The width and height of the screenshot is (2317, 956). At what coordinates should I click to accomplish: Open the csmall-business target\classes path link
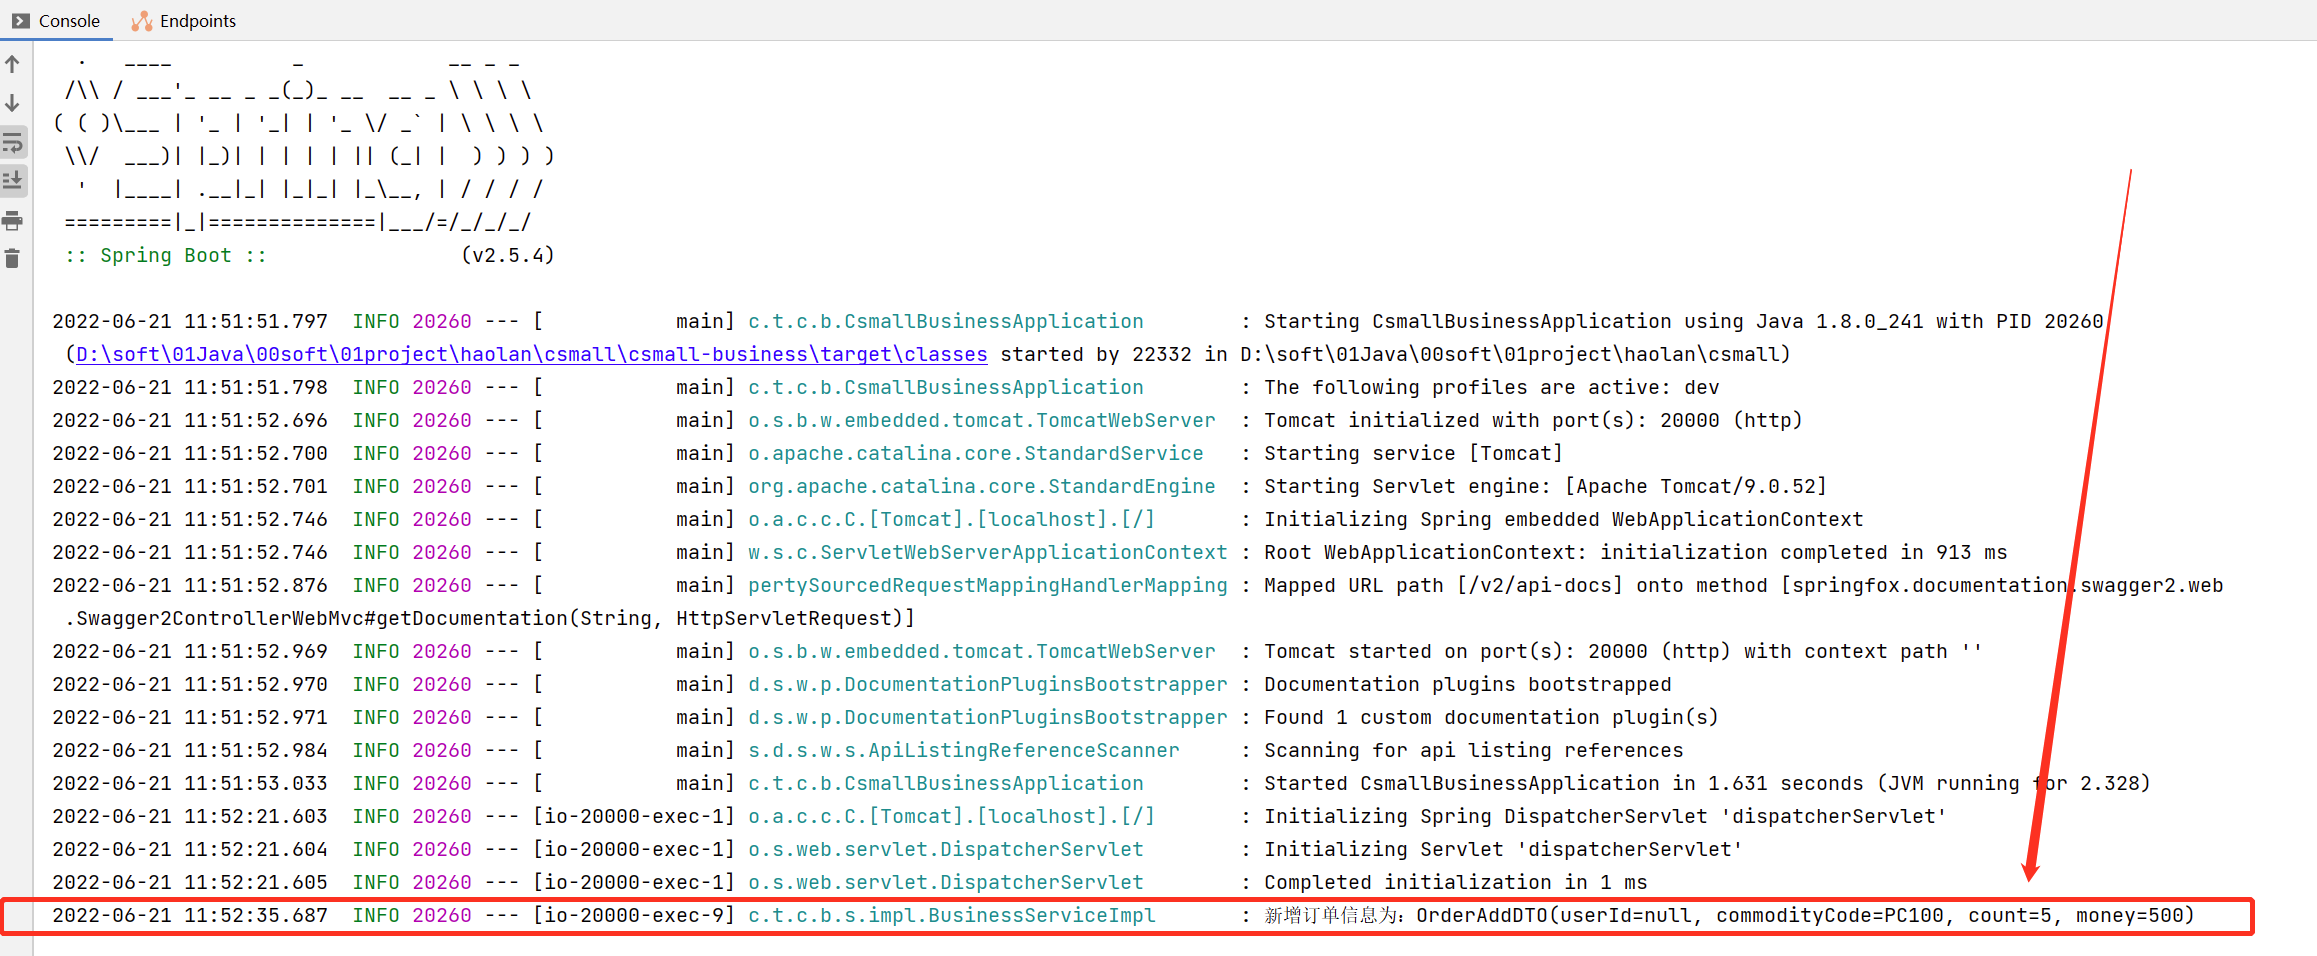pos(532,354)
